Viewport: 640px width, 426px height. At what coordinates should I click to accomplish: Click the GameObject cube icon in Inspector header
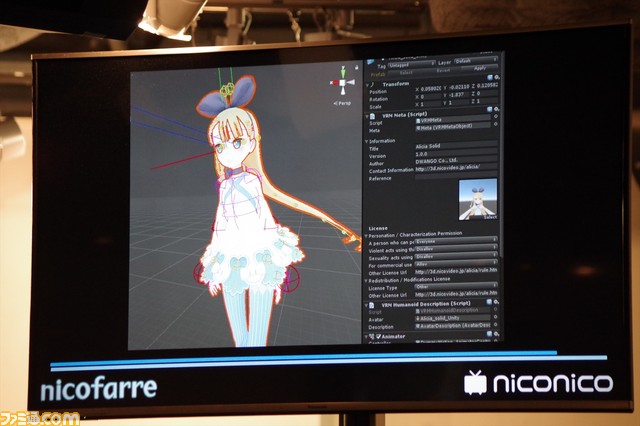pos(371,62)
